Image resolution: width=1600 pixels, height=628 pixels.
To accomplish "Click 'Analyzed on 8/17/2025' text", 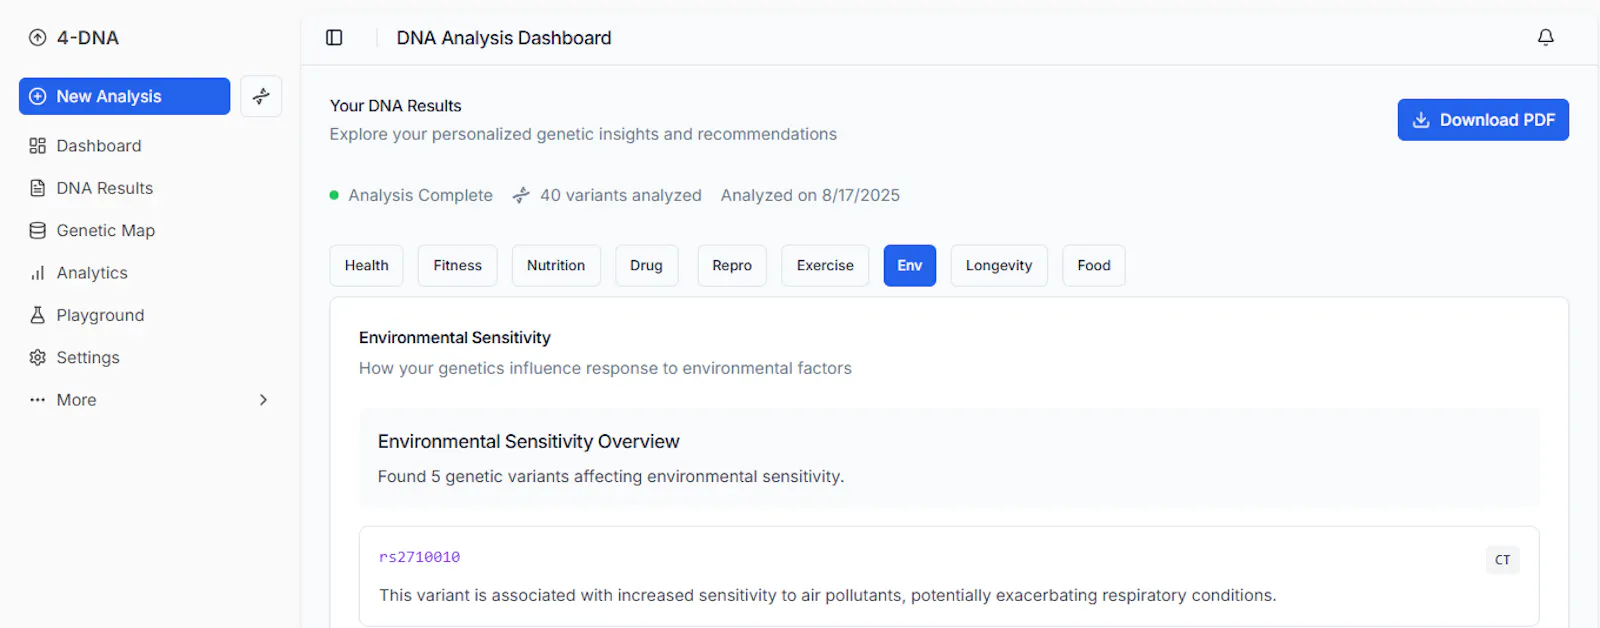I will [x=810, y=196].
